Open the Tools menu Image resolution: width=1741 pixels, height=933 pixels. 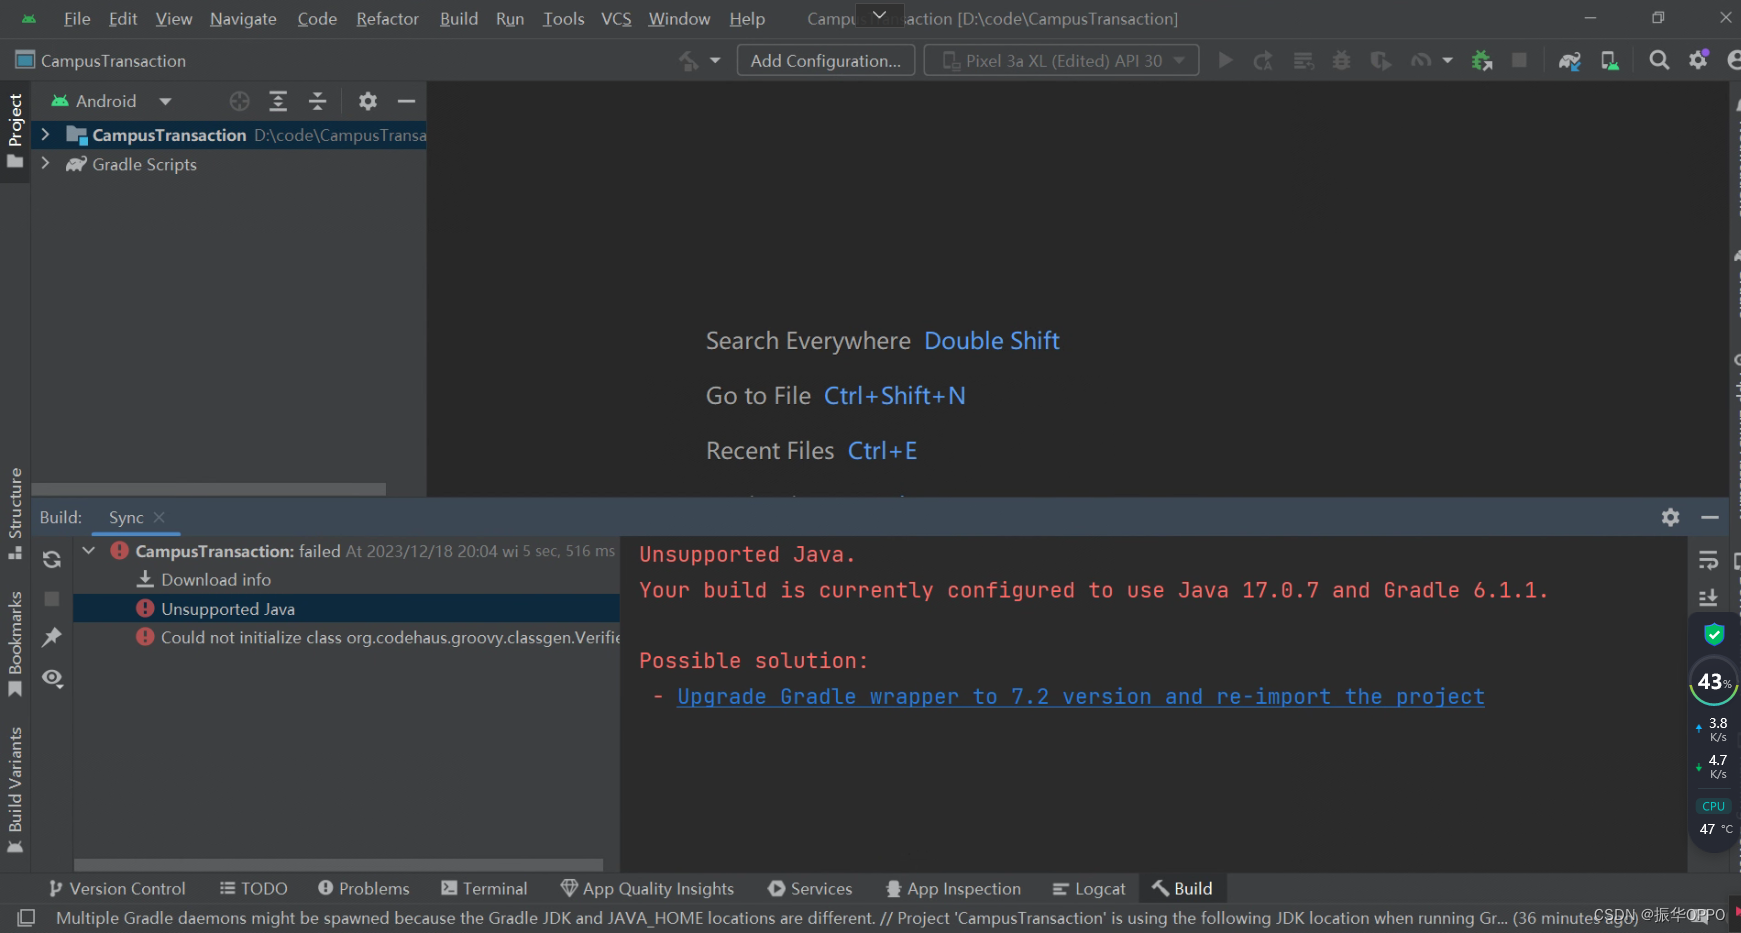pyautogui.click(x=563, y=19)
